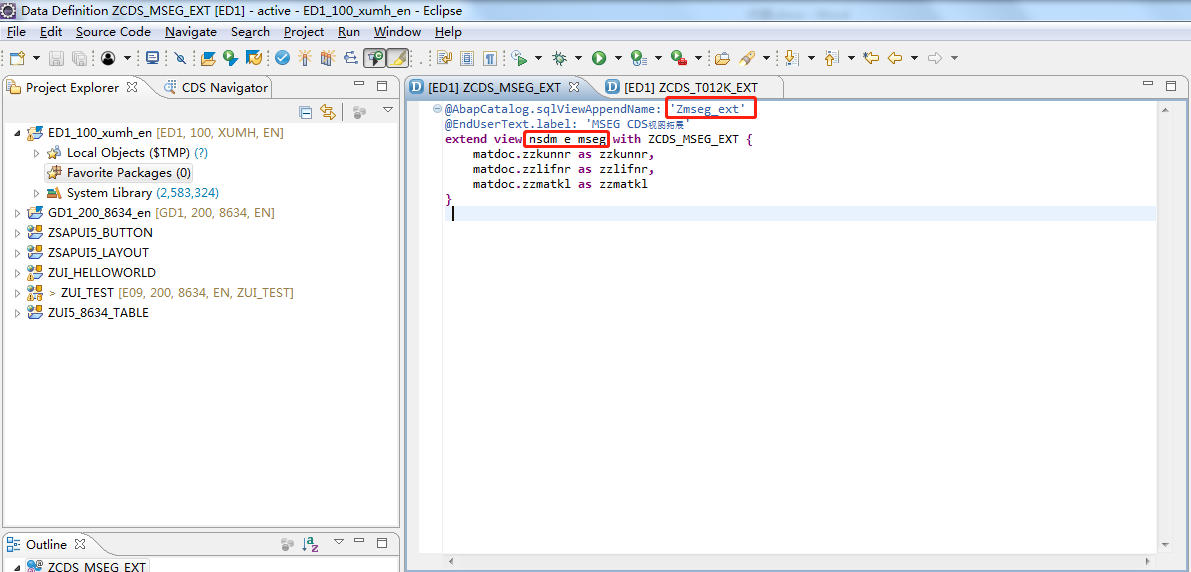Expand the GD1_200_8634_en project node
Screen dimensions: 1191x572
coord(17,213)
